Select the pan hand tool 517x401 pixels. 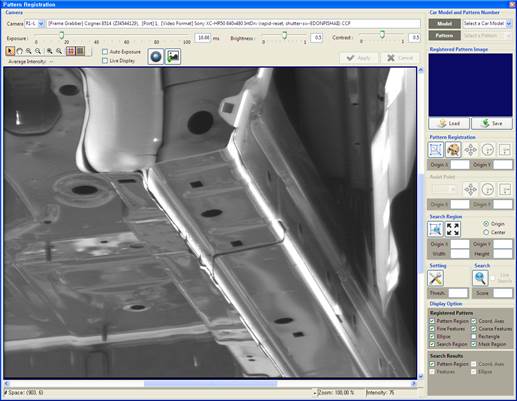point(19,51)
